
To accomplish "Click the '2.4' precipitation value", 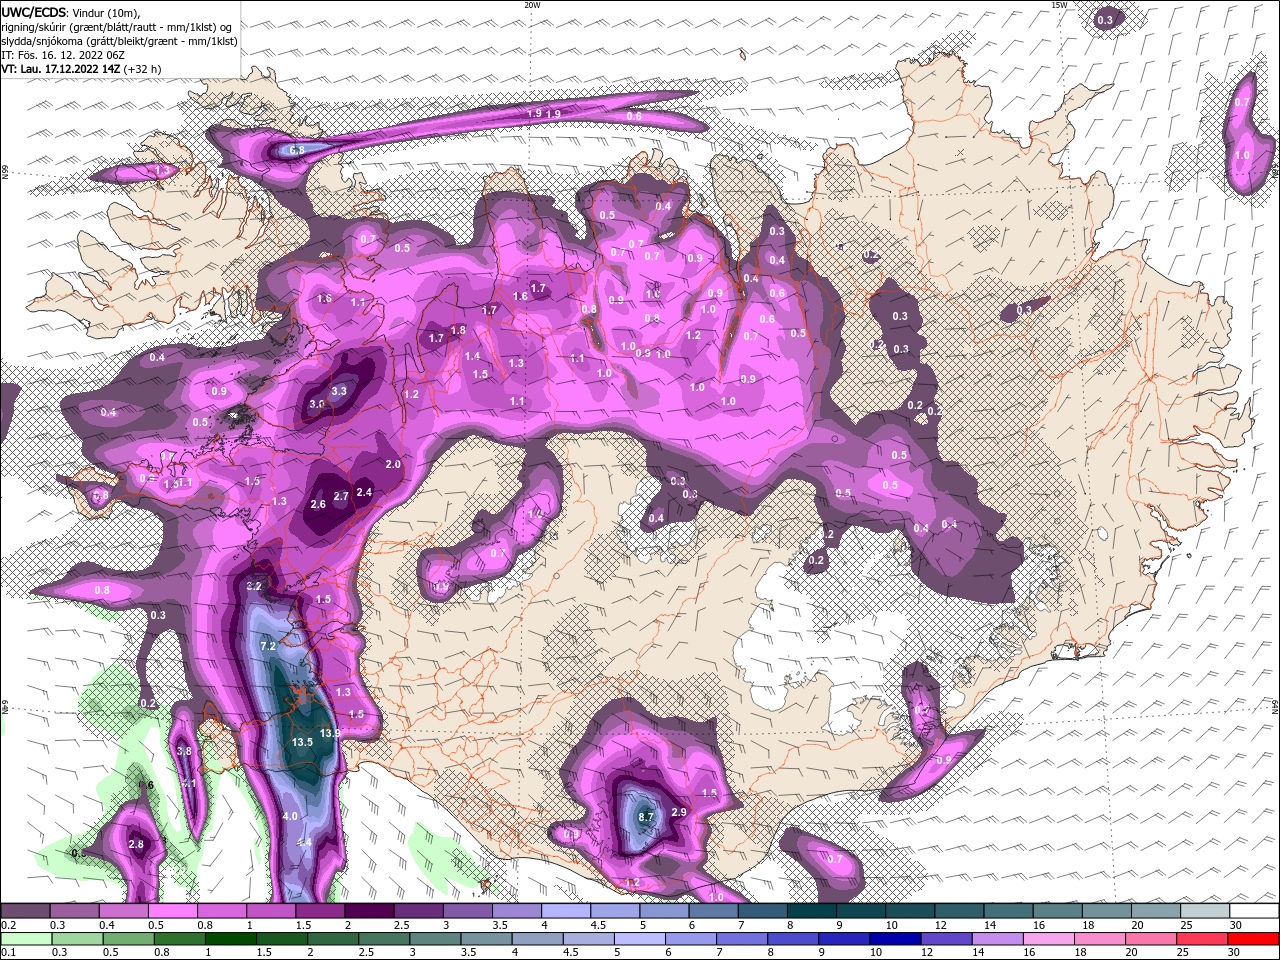I will click(x=364, y=492).
